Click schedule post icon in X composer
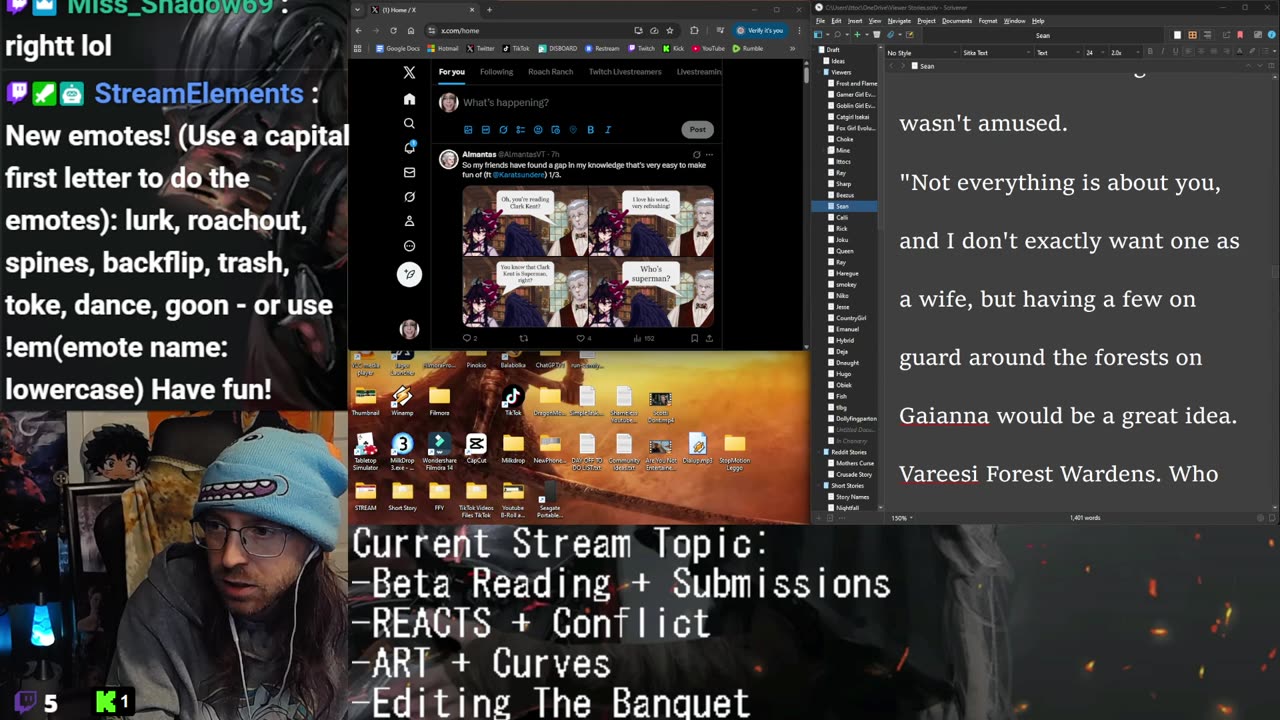 (555, 129)
